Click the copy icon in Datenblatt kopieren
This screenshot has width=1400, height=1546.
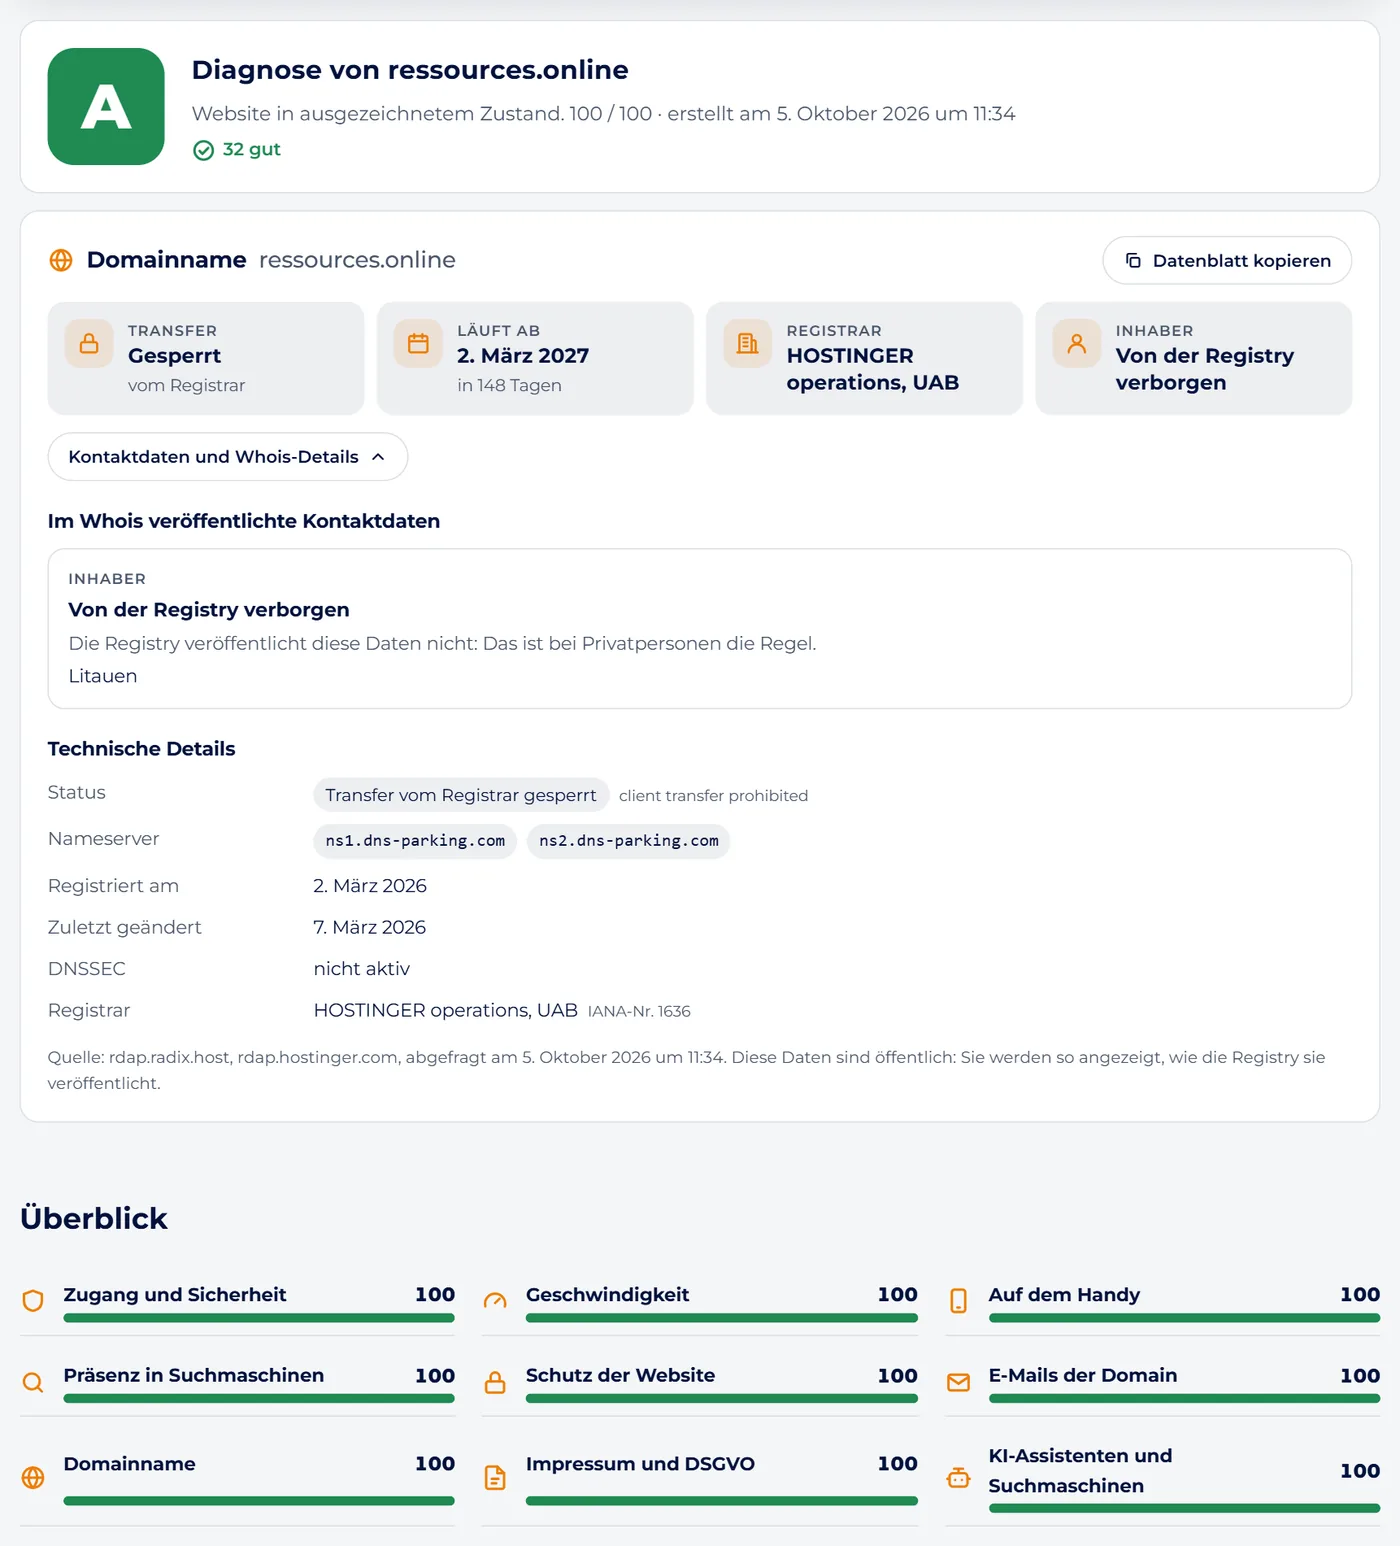pyautogui.click(x=1133, y=260)
